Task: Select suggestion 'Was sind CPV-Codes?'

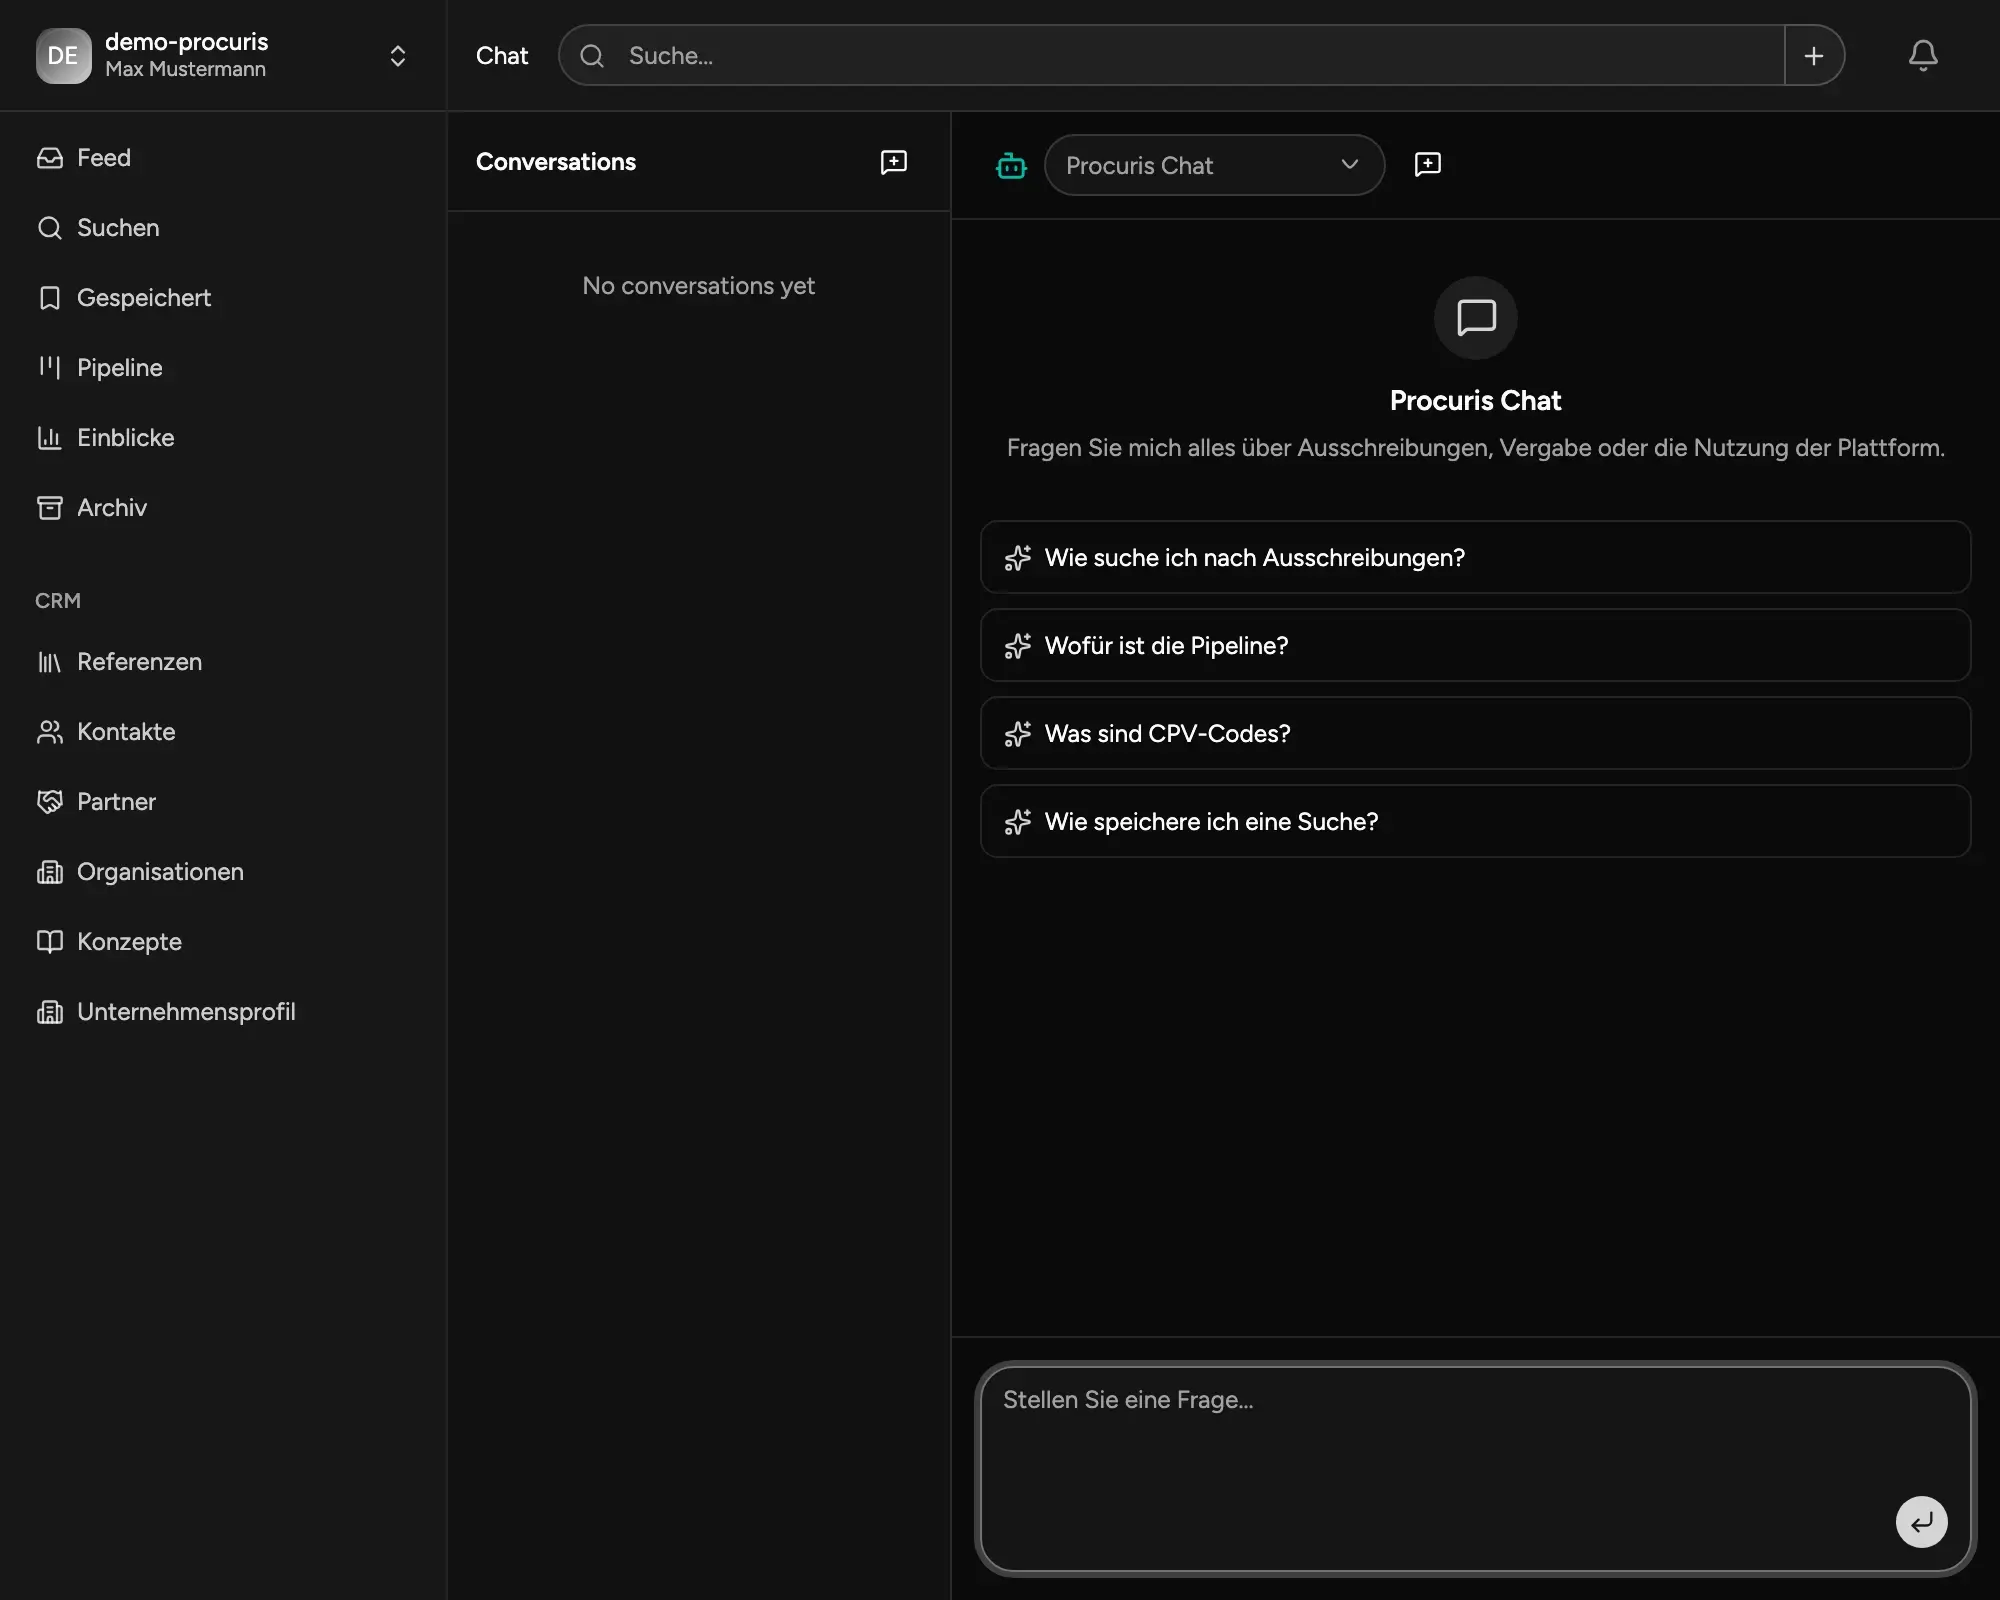Action: pyautogui.click(x=1476, y=733)
